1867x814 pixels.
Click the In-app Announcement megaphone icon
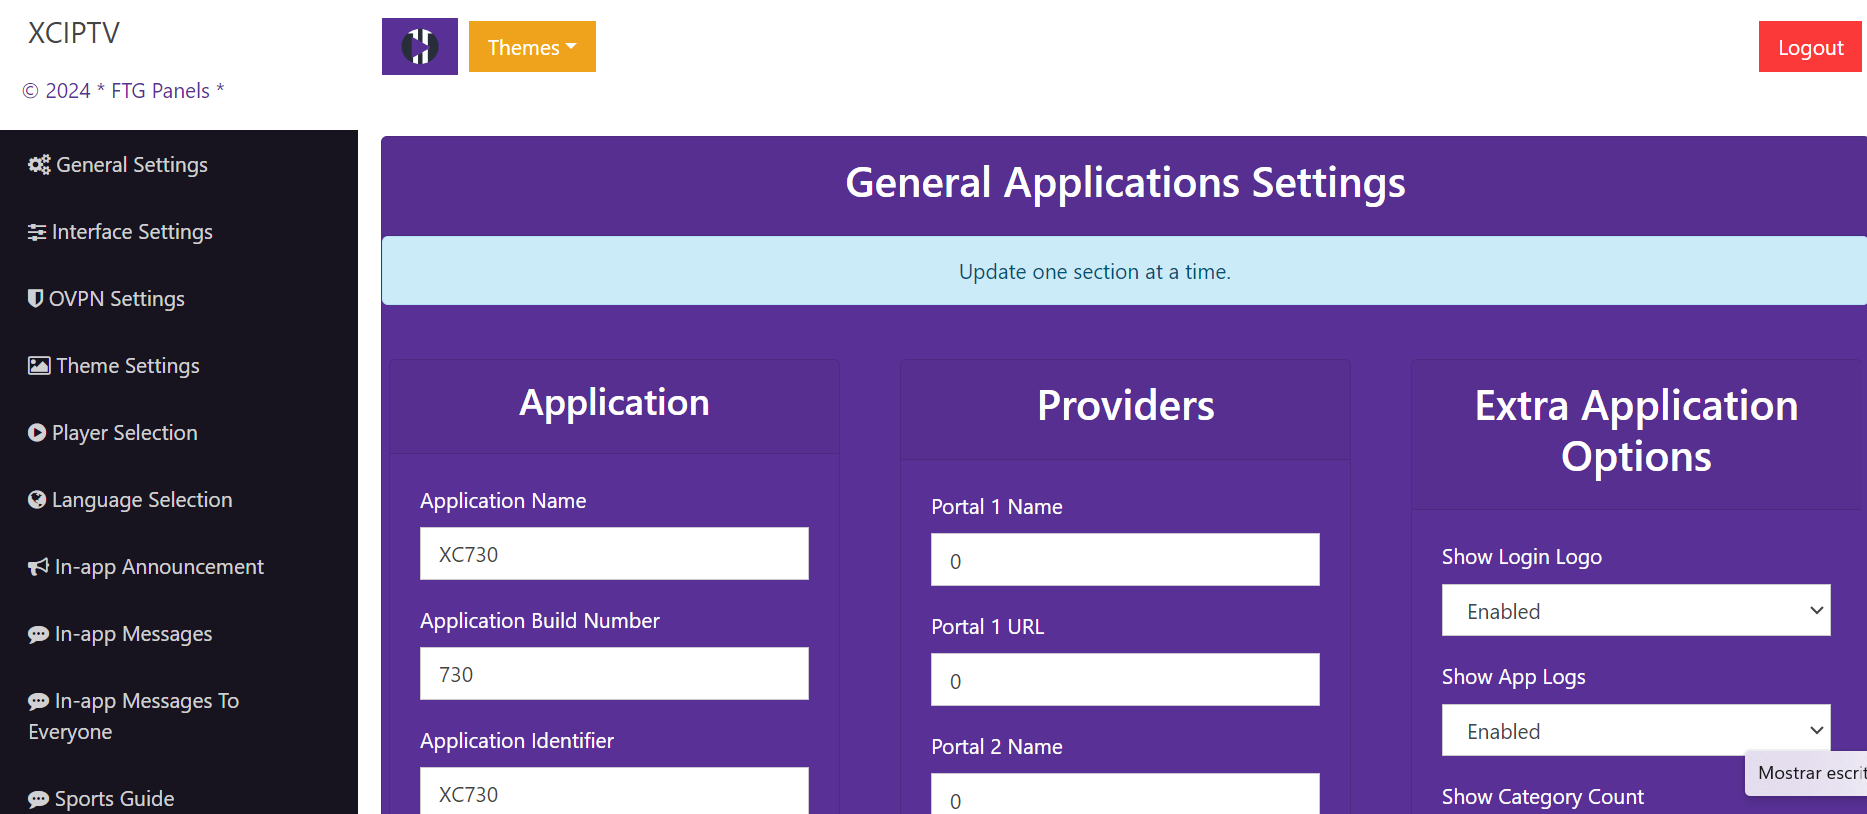[38, 567]
